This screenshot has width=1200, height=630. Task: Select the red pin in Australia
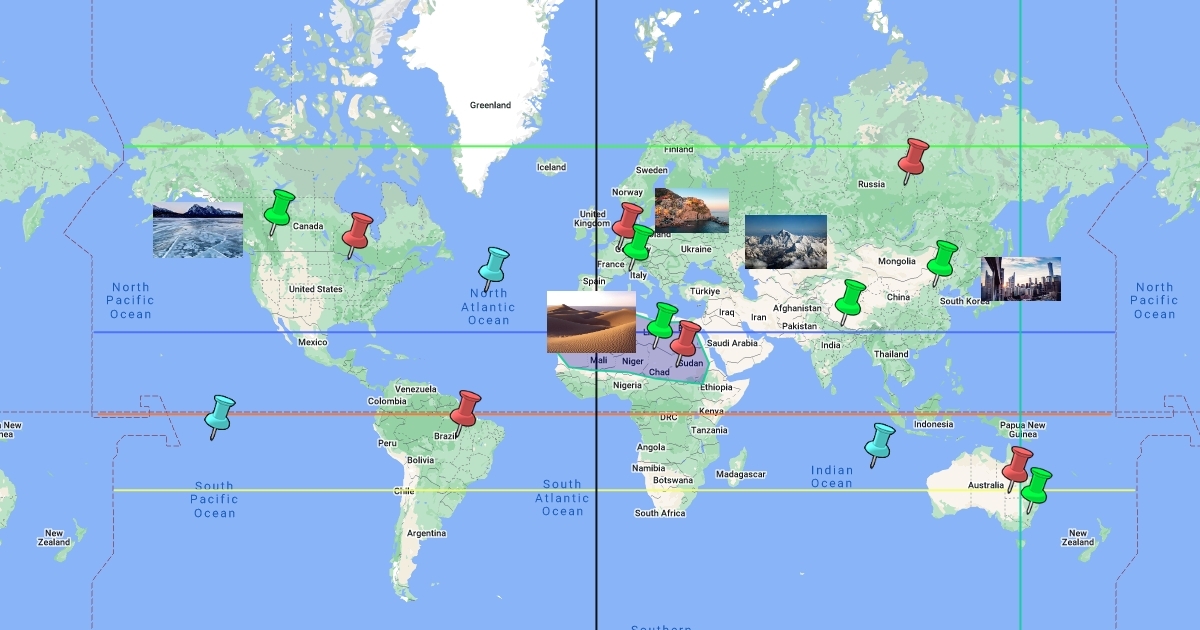[1017, 464]
